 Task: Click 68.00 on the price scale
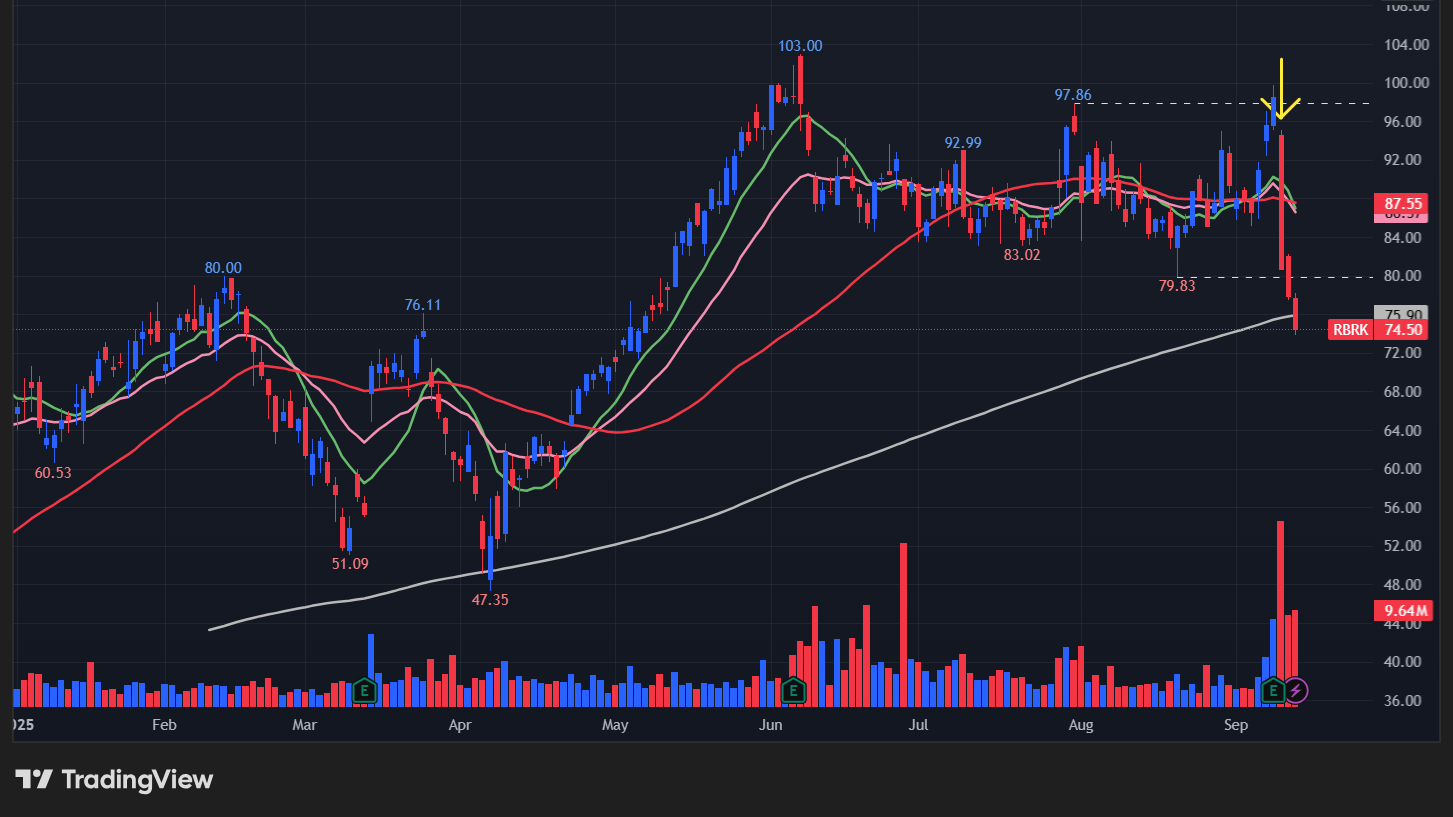click(1405, 392)
